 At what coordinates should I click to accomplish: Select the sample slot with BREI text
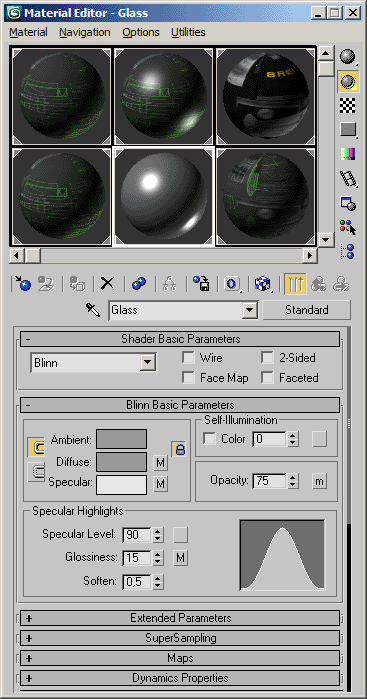point(266,96)
